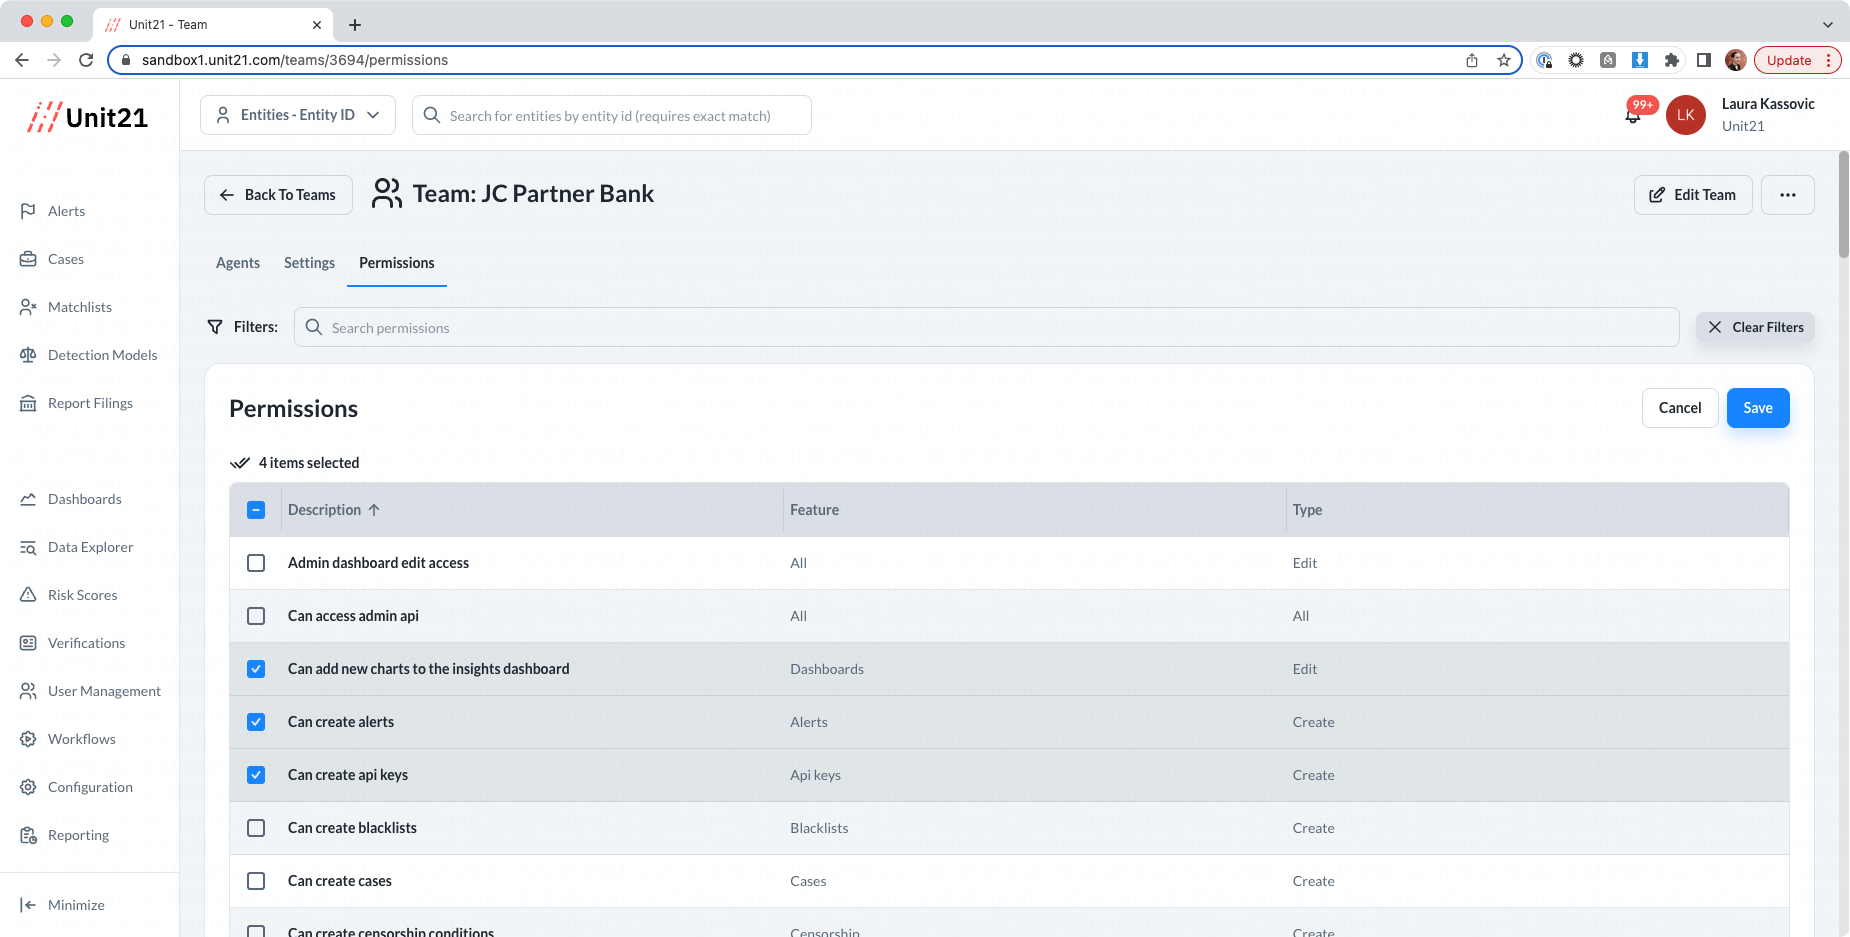Uncheck Can add new charts permission

[x=256, y=669]
